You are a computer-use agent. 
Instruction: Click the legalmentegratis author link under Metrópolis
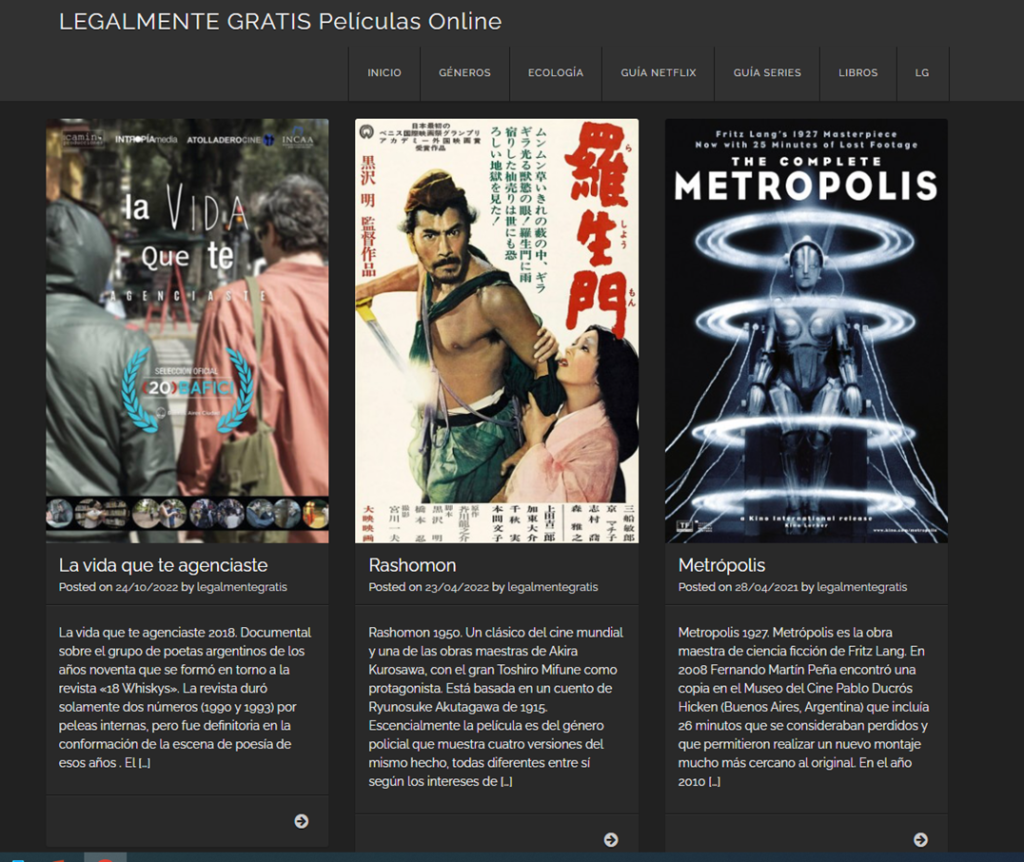861,587
